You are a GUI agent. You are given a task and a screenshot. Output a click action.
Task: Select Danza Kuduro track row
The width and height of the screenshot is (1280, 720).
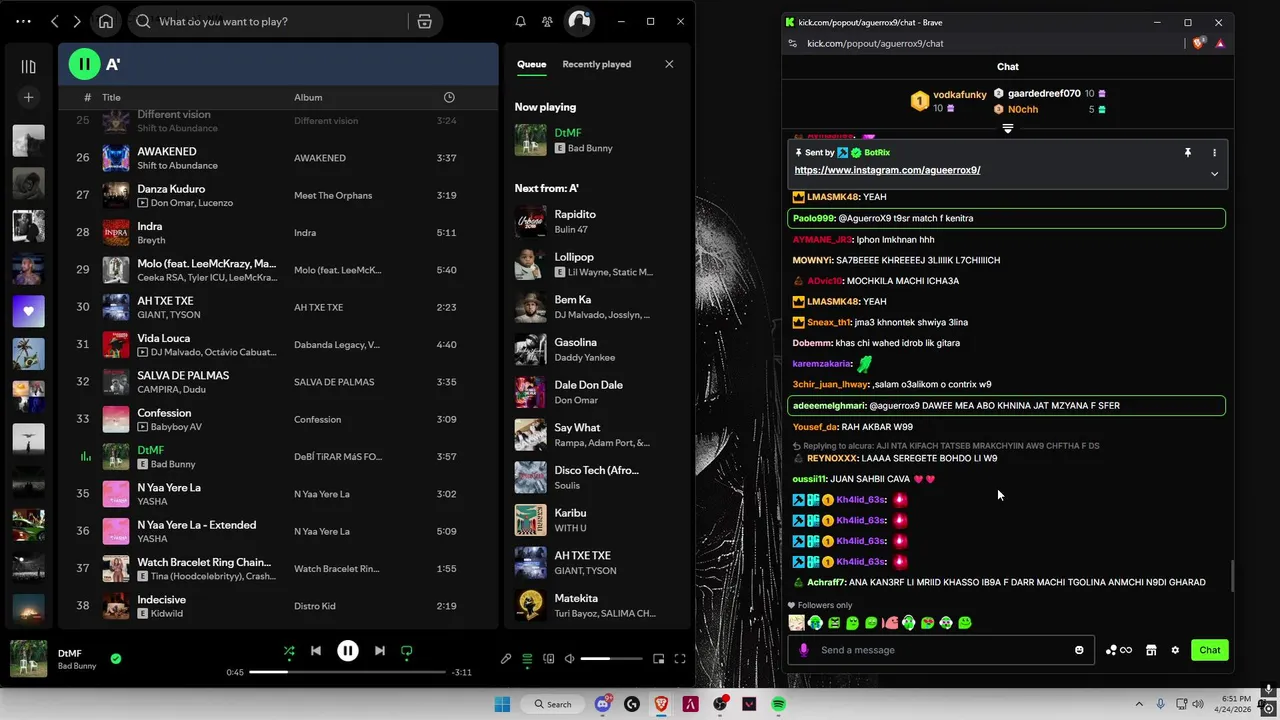(278, 195)
